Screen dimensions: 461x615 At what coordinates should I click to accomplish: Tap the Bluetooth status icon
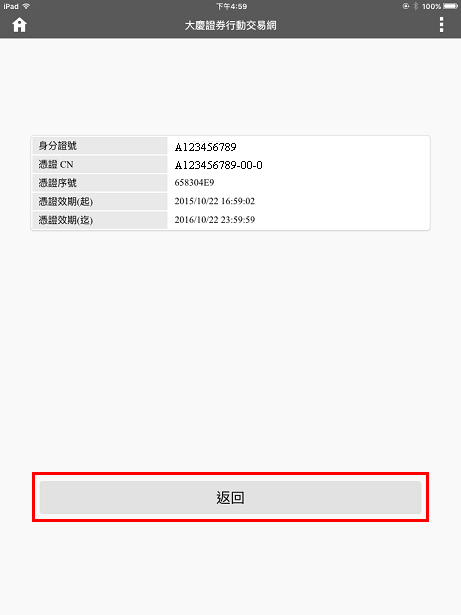415,6
